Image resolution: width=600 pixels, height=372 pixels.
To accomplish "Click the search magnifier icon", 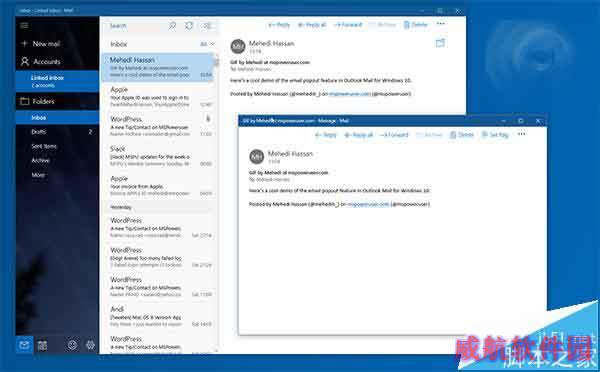I will 173,26.
